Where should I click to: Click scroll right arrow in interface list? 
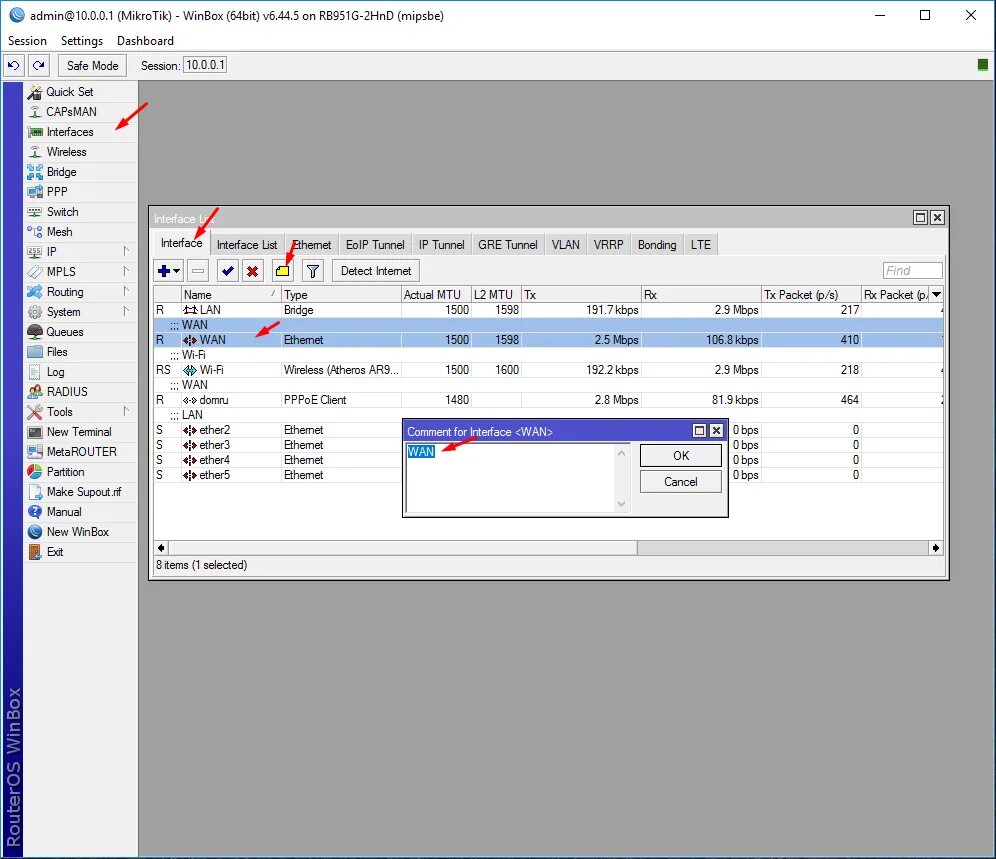coord(936,548)
